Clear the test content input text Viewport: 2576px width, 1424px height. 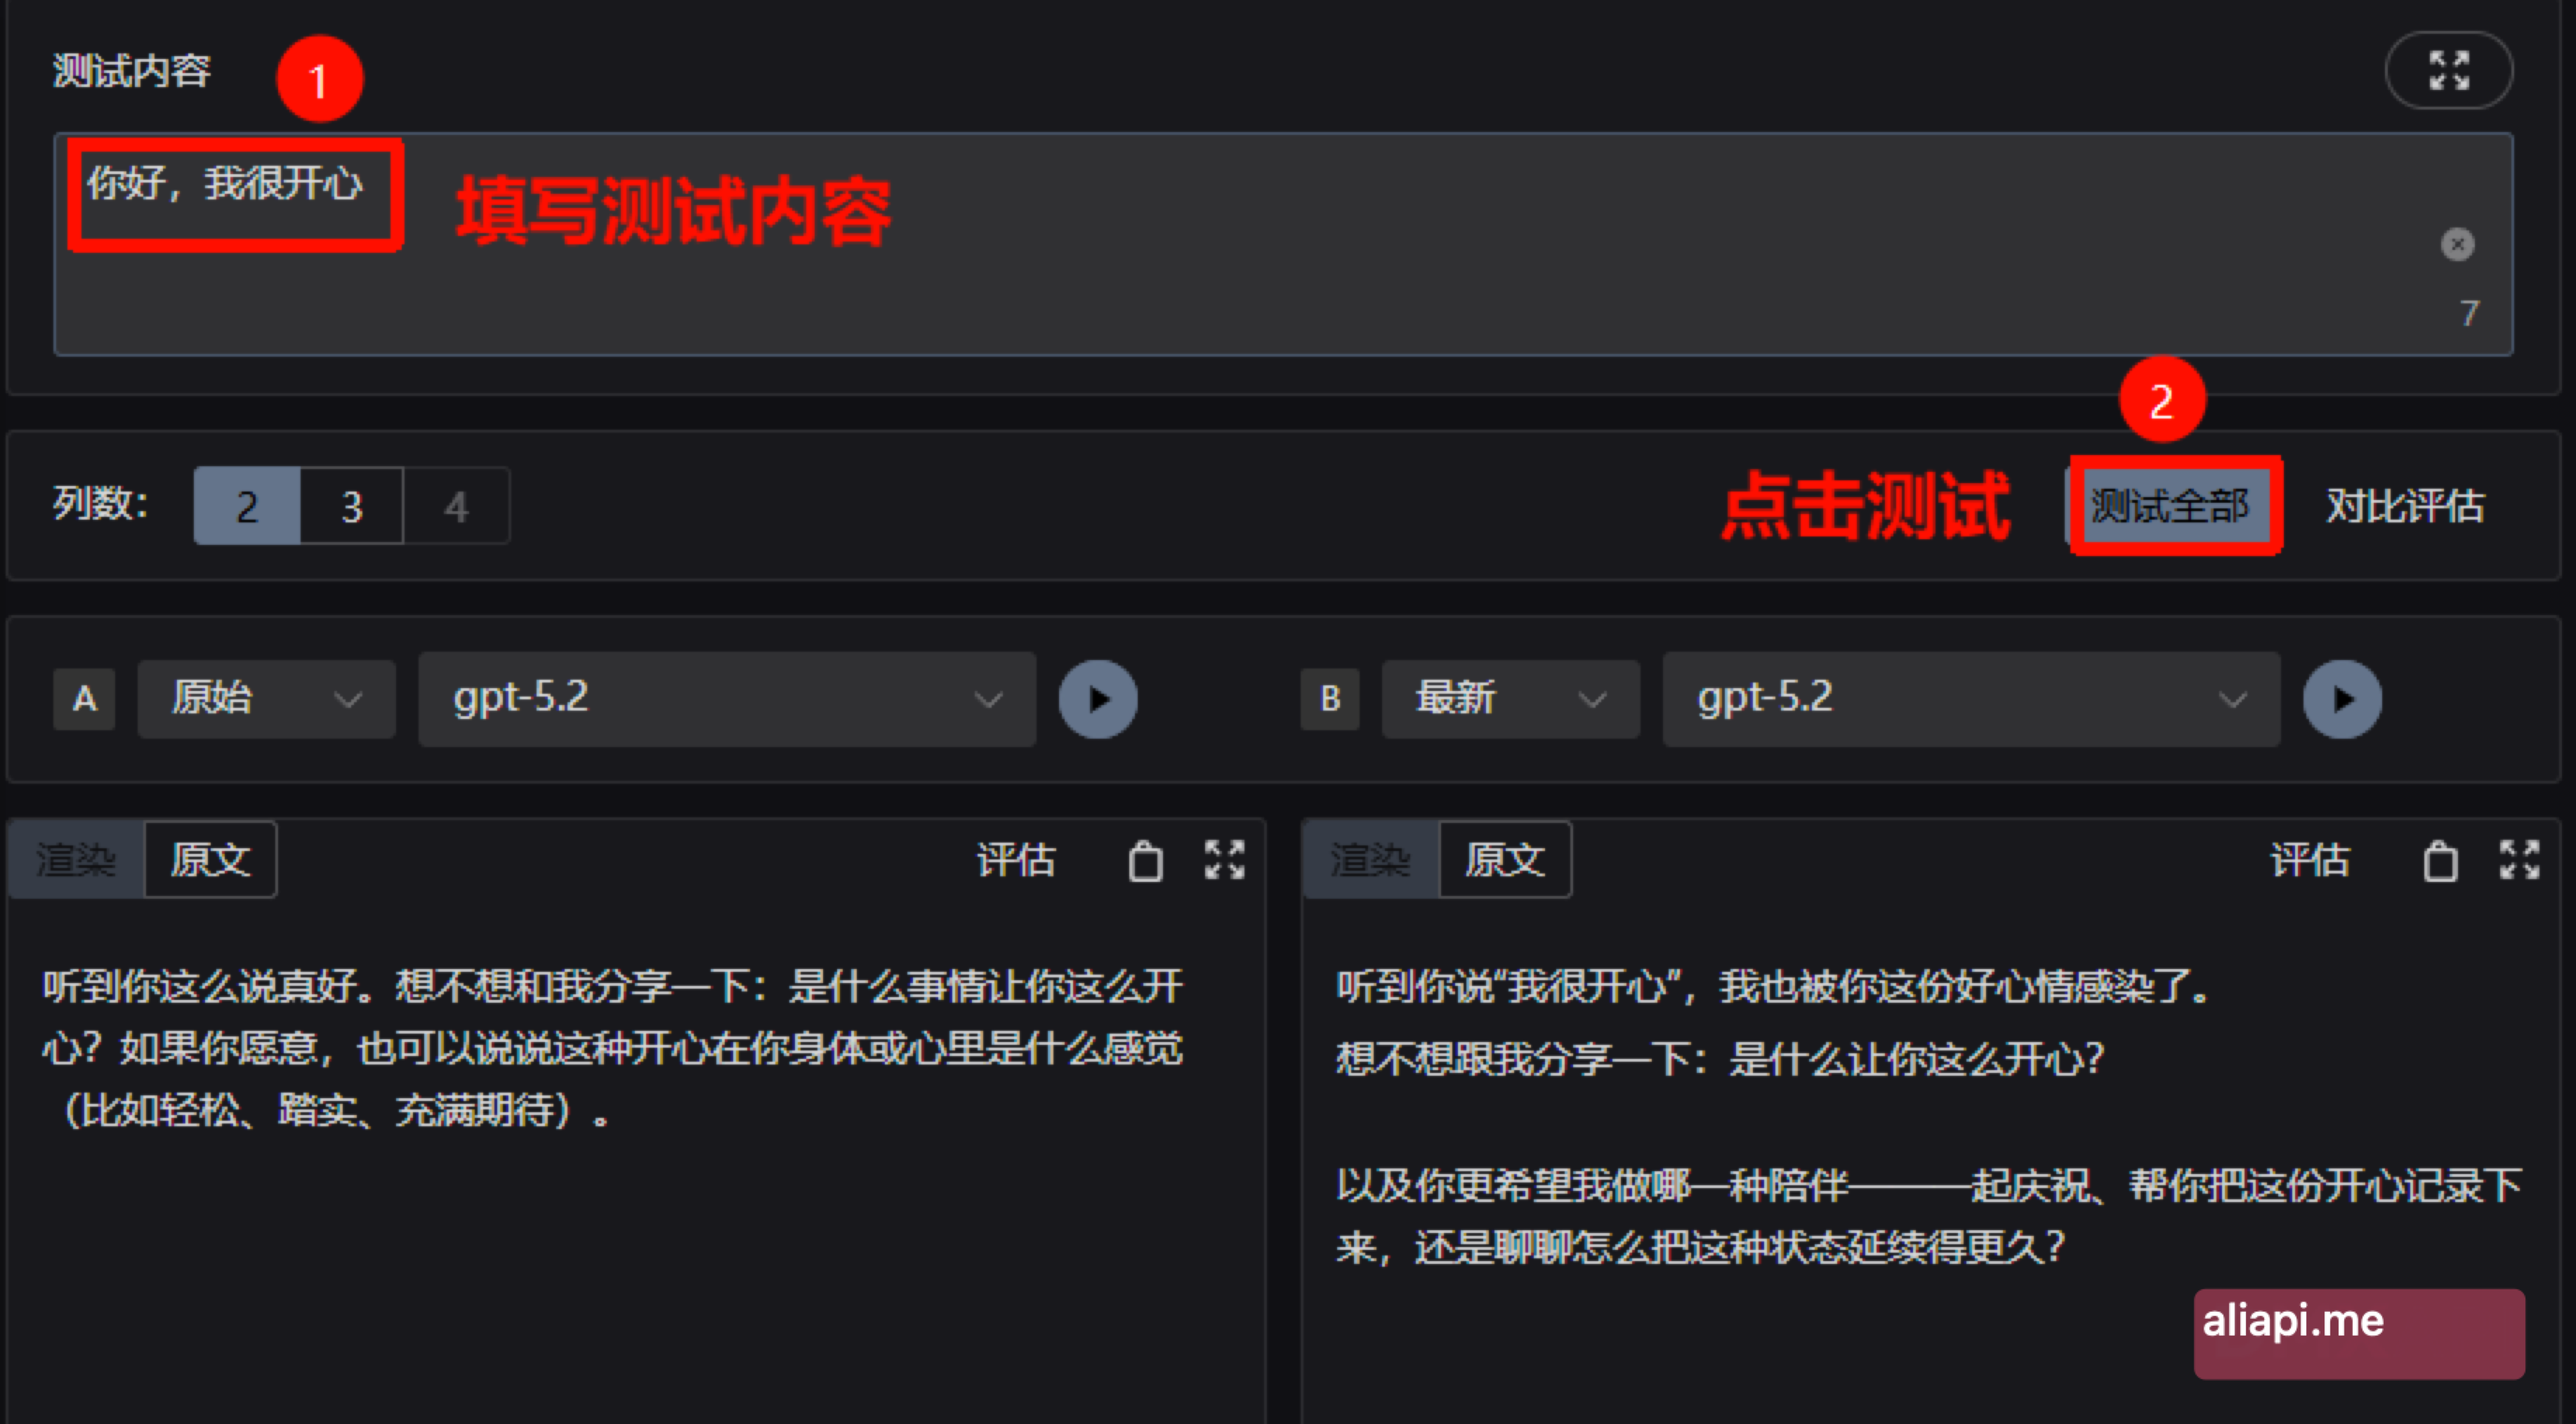[x=2457, y=244]
